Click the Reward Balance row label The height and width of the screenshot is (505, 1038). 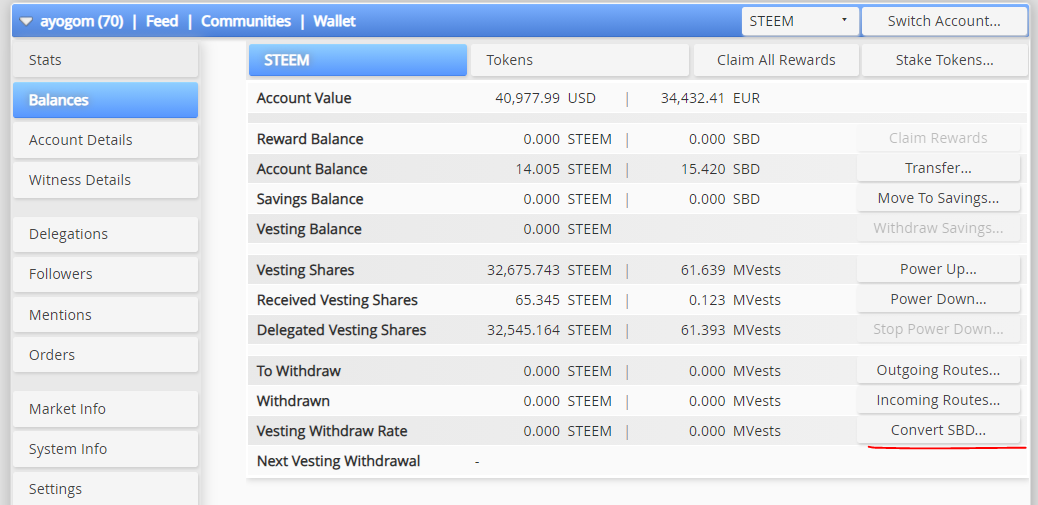click(x=310, y=140)
